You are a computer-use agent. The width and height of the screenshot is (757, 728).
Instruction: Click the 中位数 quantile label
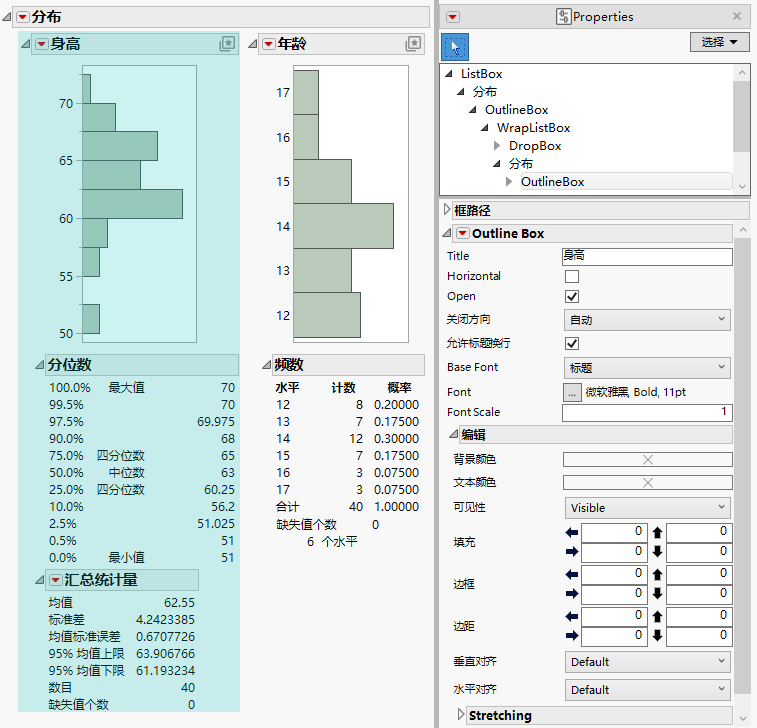(x=126, y=473)
